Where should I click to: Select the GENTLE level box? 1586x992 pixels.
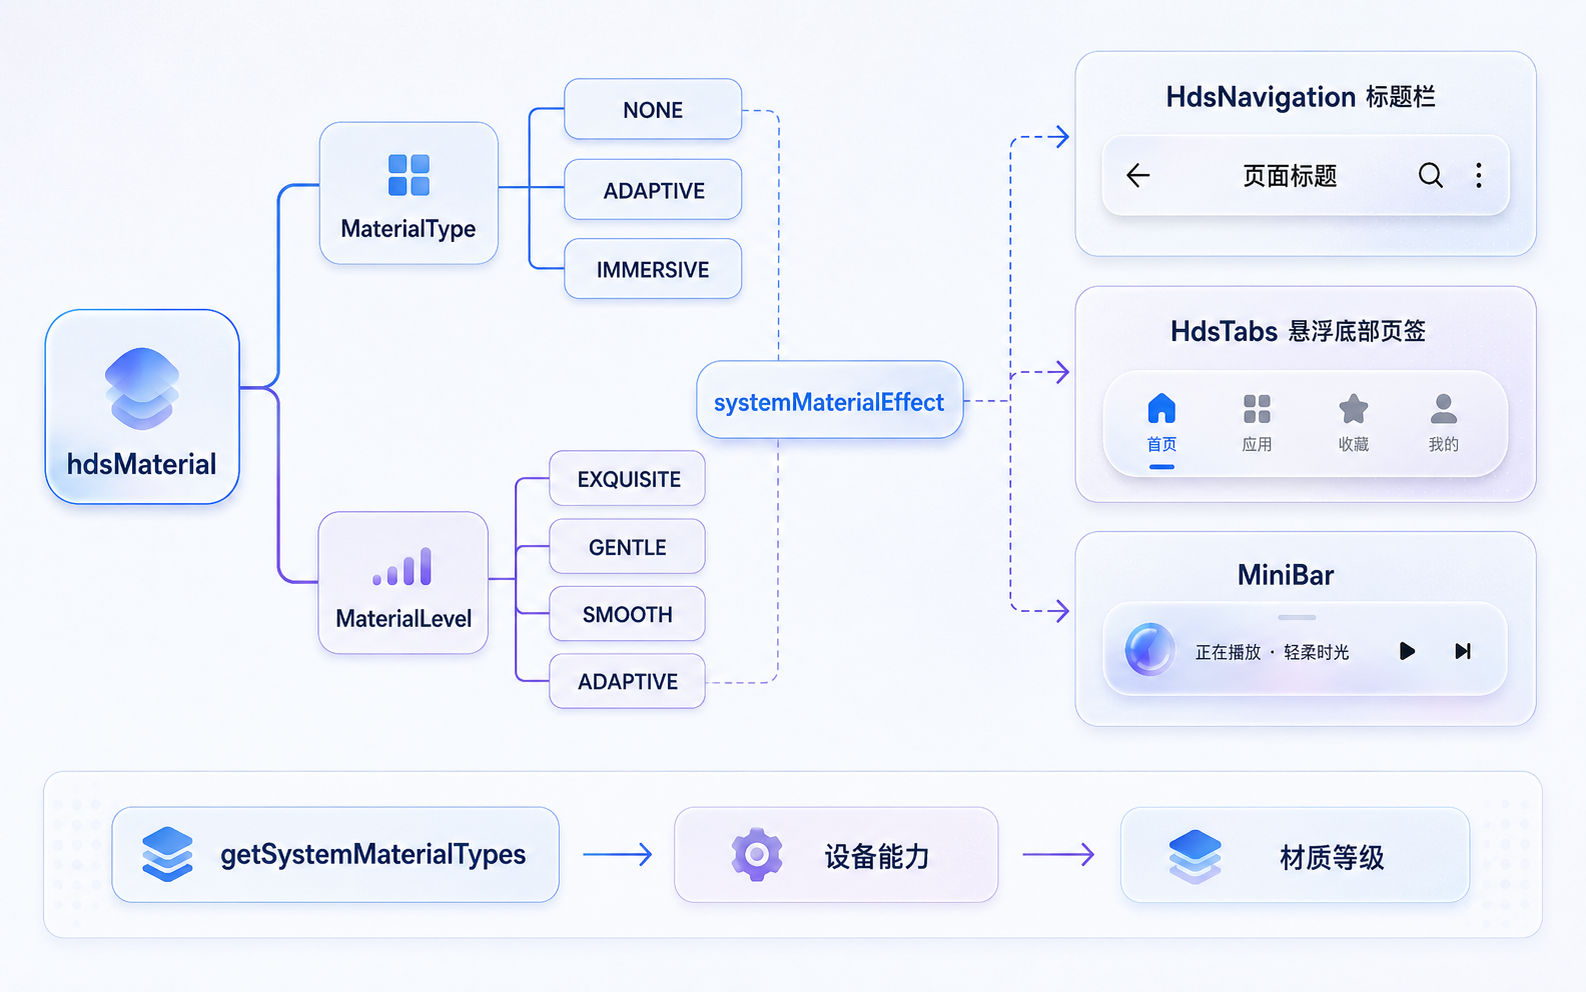click(627, 546)
